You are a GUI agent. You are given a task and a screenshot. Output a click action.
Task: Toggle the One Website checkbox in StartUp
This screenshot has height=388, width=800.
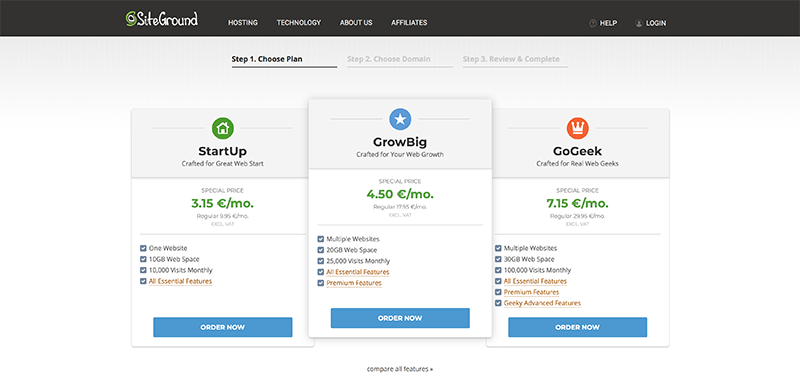tap(143, 248)
